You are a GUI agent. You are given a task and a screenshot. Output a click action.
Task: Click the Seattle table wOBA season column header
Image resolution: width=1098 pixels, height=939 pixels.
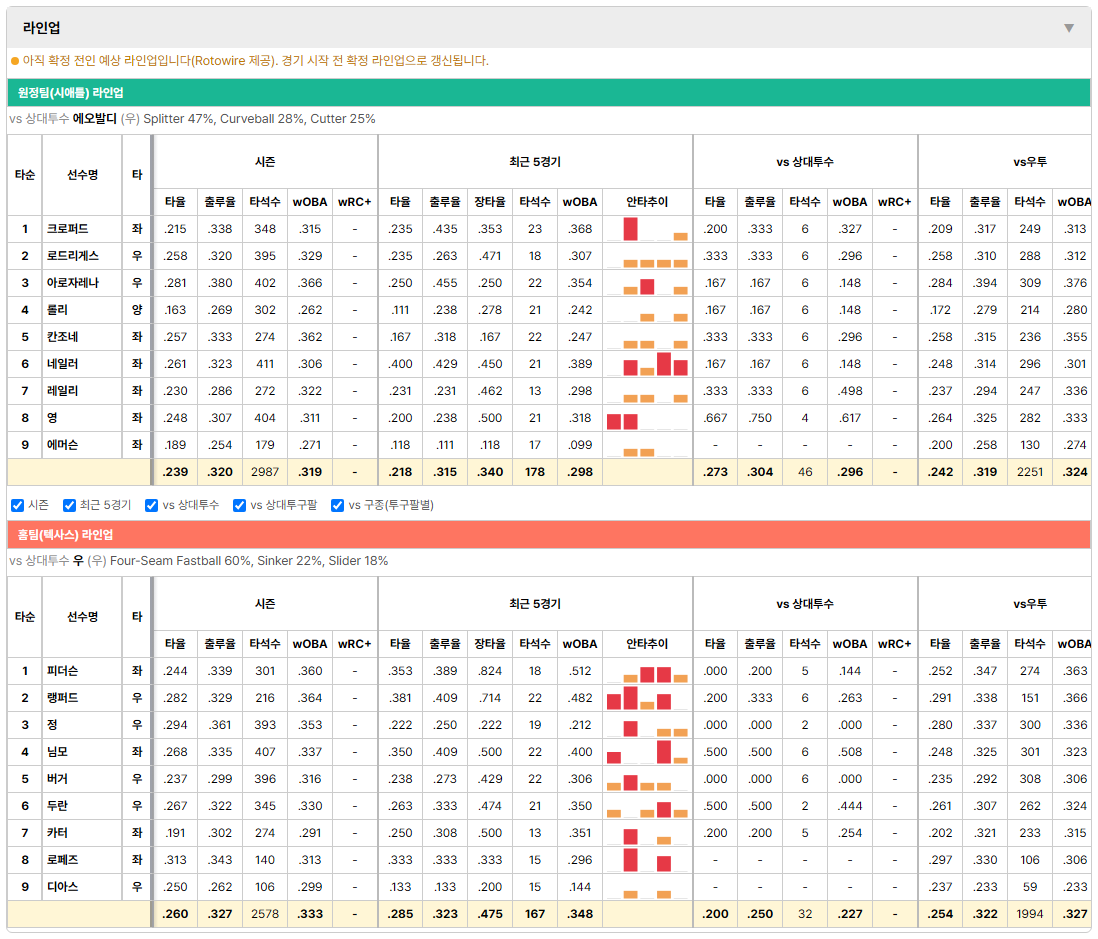tap(310, 202)
